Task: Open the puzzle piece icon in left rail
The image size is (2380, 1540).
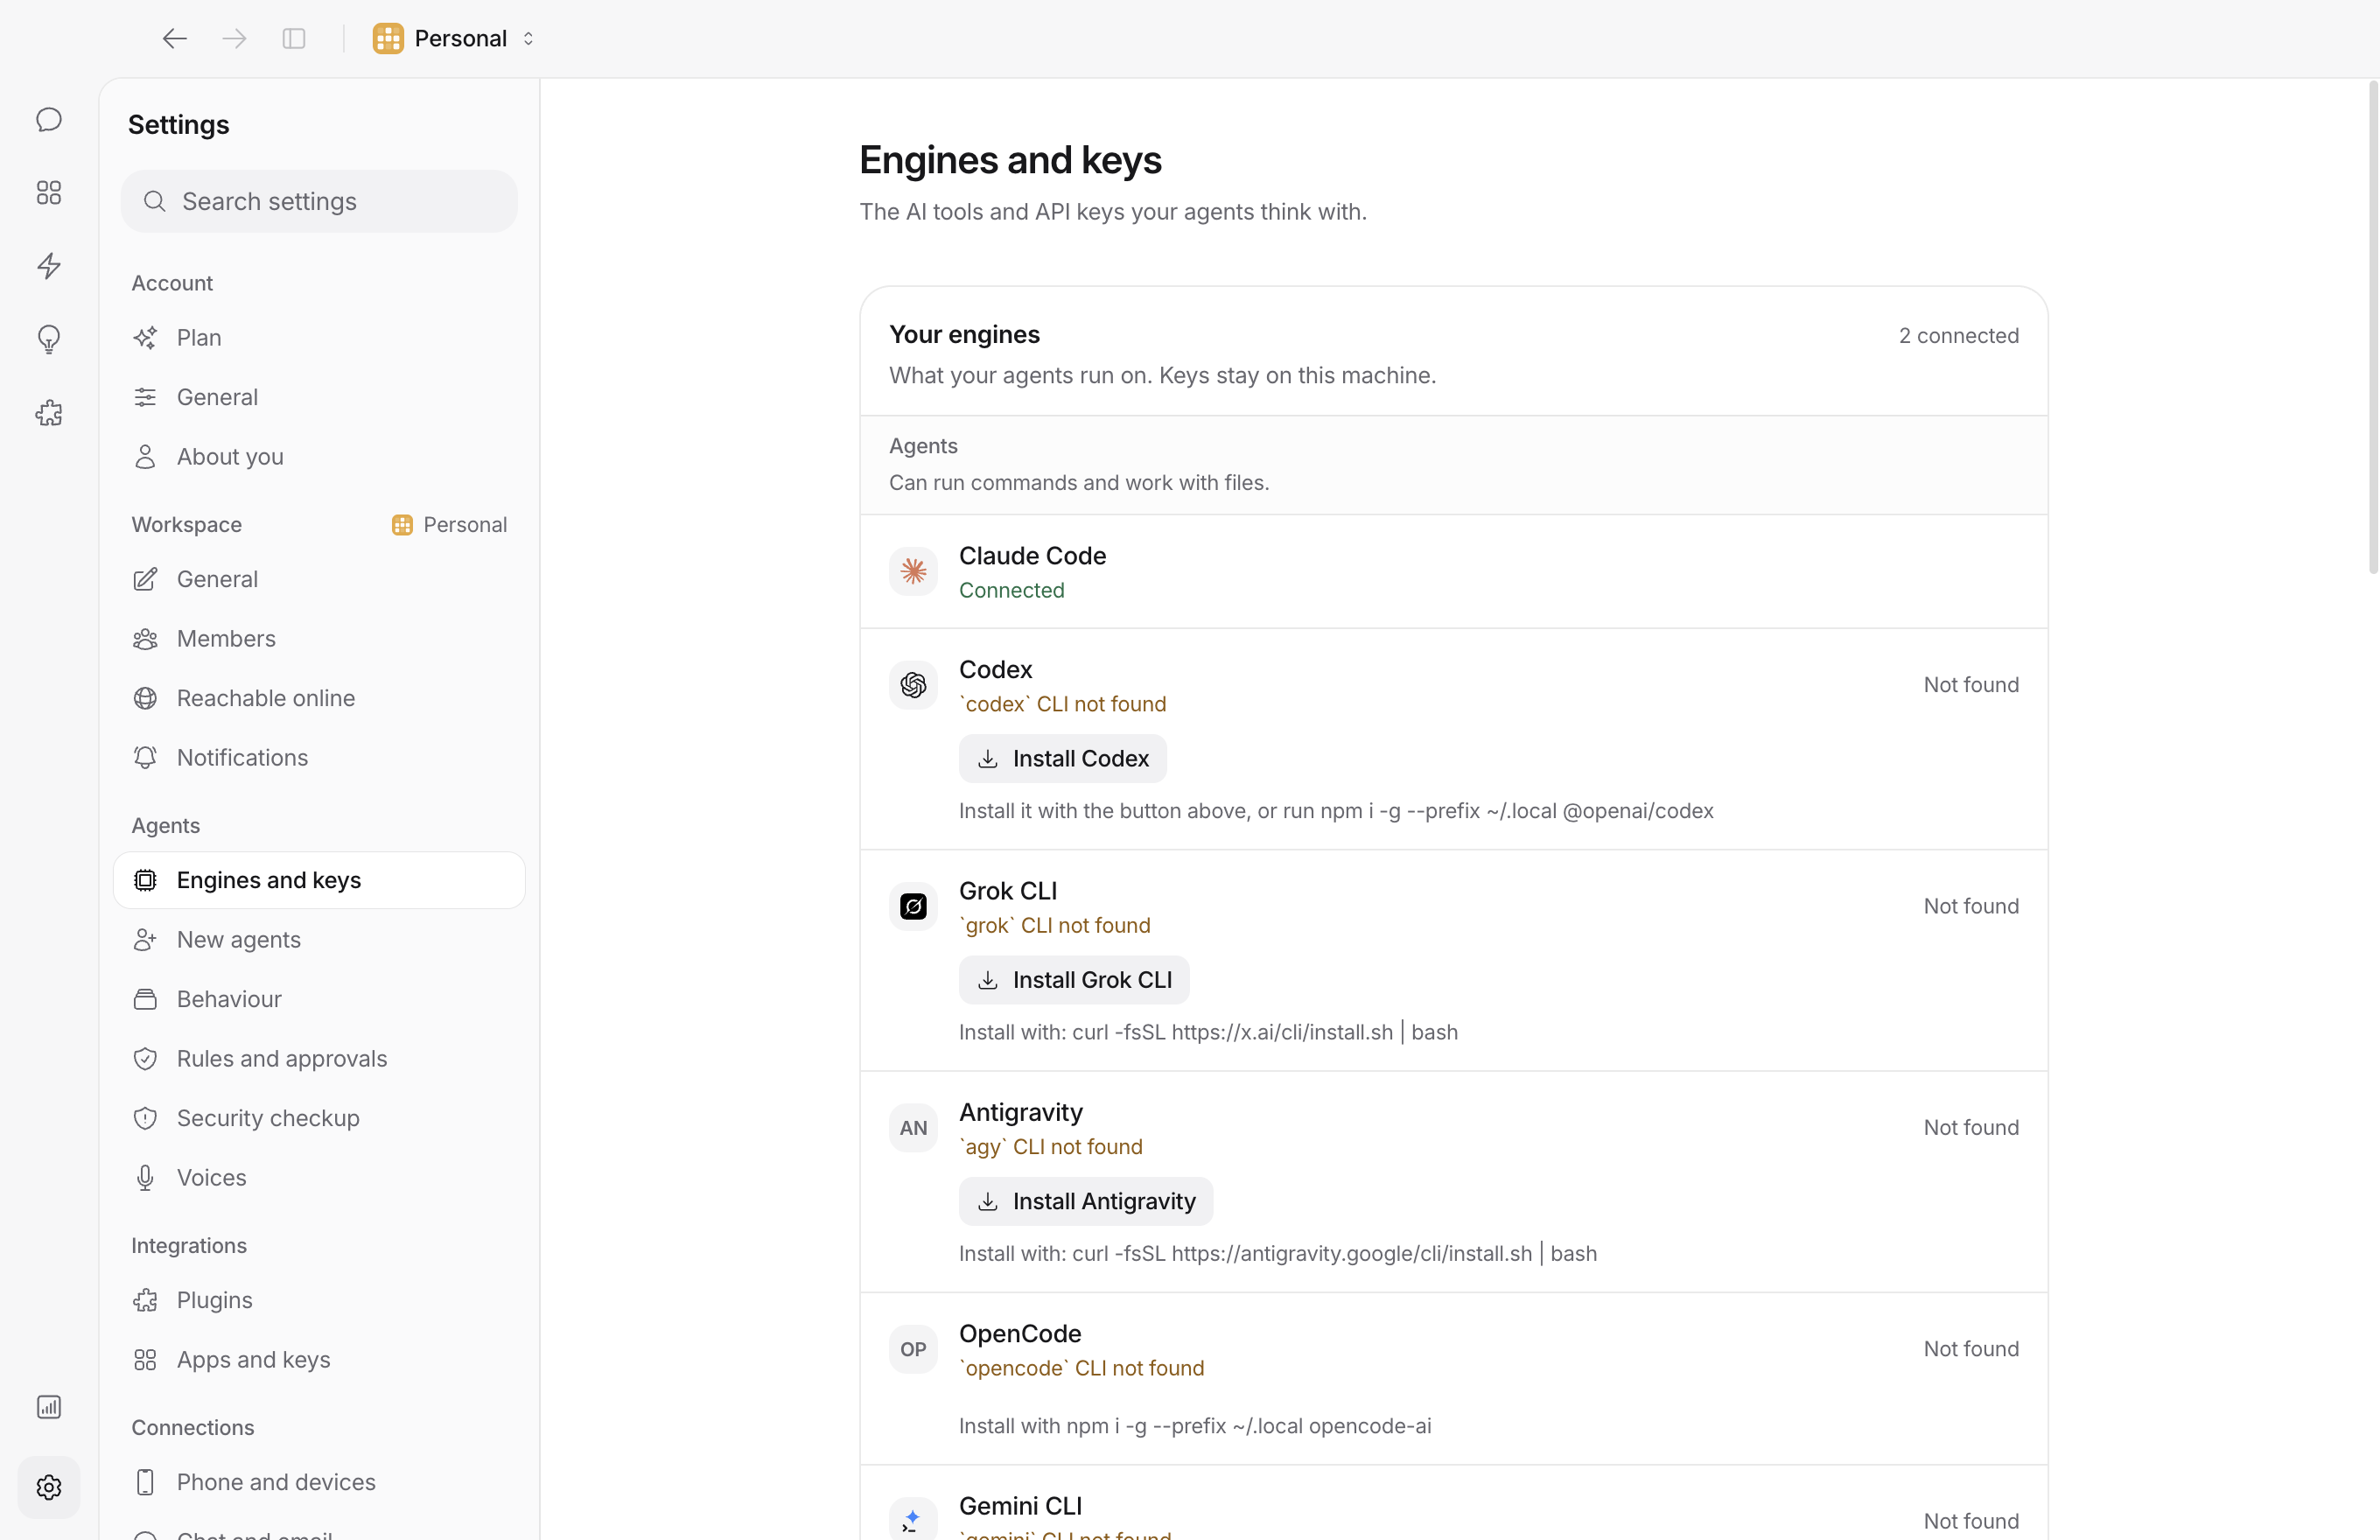Action: (x=48, y=413)
